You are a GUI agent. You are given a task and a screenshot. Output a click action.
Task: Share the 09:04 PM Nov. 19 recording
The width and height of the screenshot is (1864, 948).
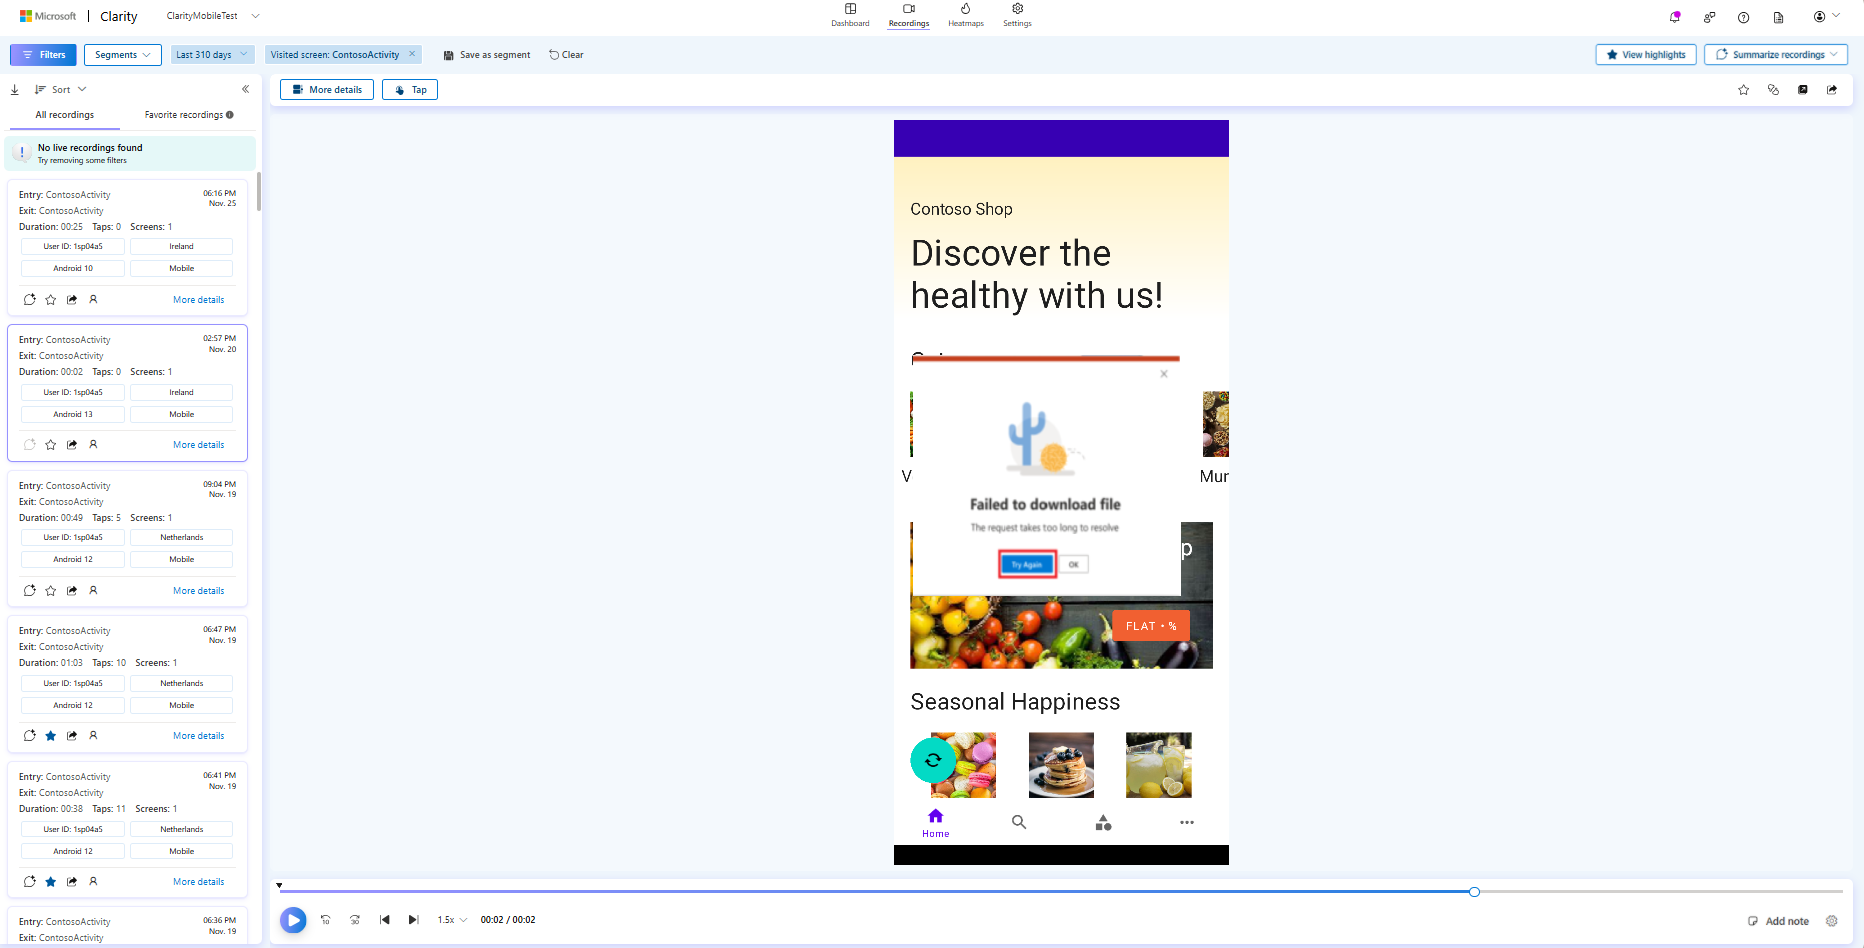(72, 590)
